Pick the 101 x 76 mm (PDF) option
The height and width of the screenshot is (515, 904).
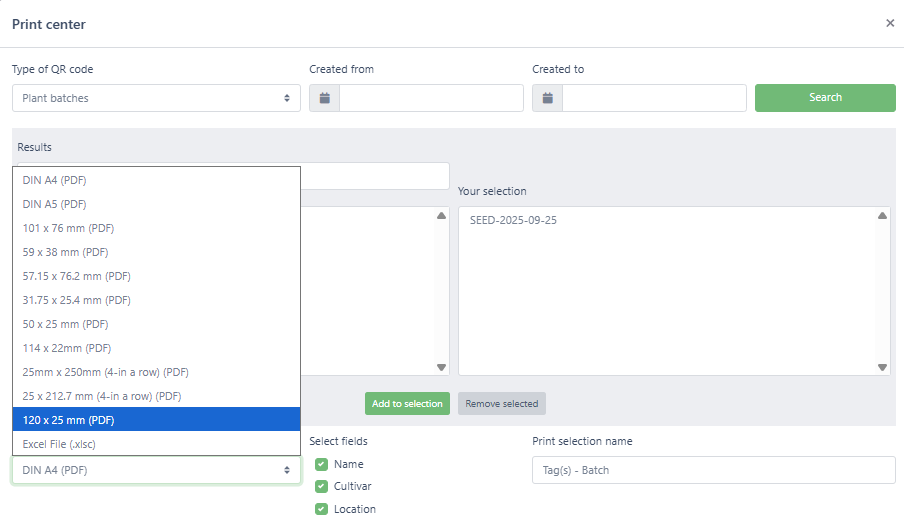click(x=156, y=228)
